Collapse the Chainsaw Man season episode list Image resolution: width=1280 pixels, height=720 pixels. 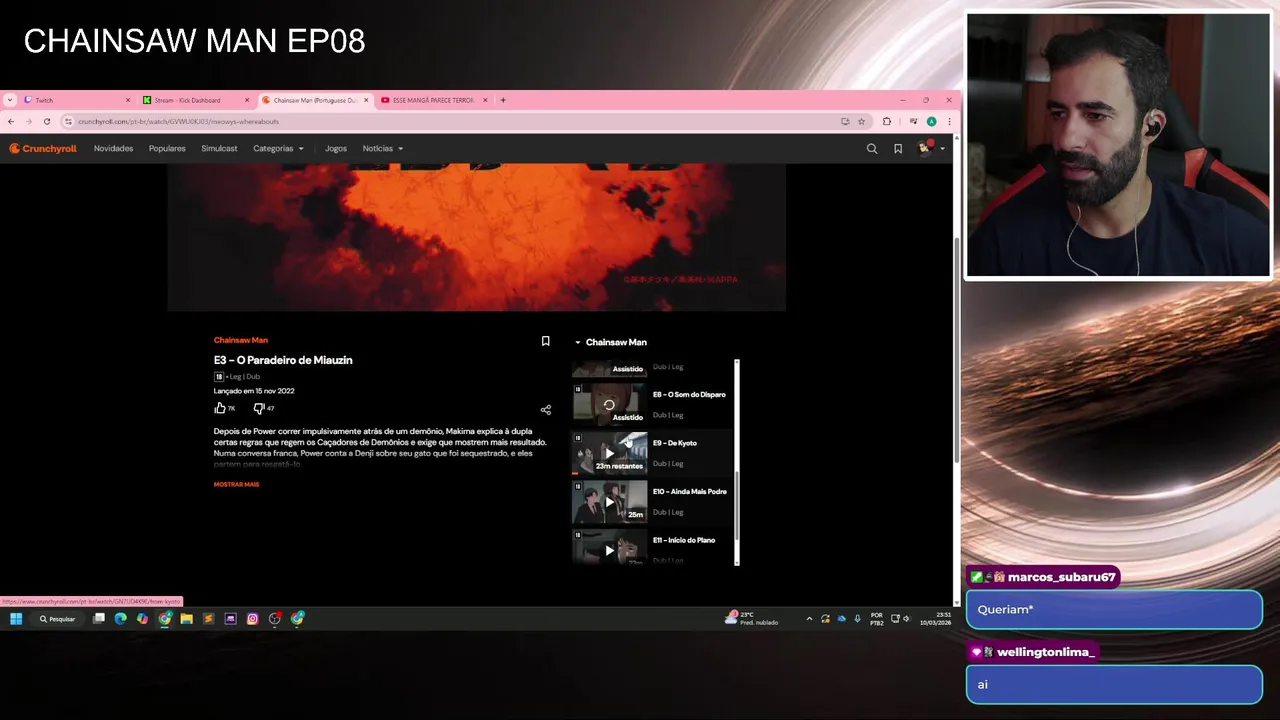[610, 342]
